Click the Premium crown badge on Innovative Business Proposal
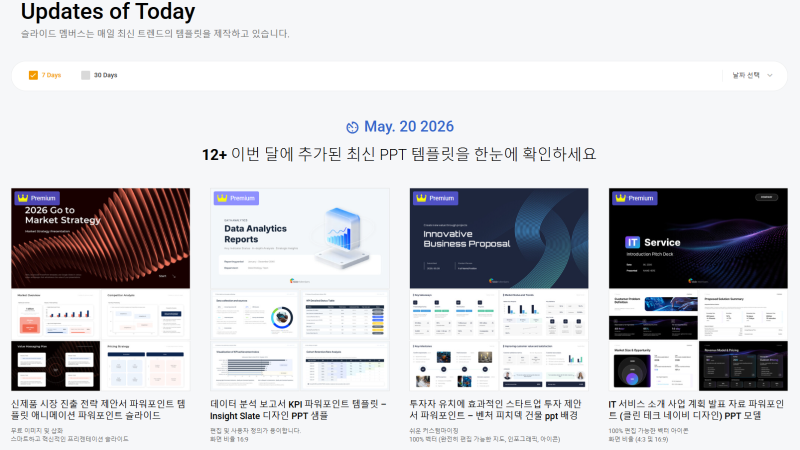The width and height of the screenshot is (800, 450). pyautogui.click(x=435, y=198)
